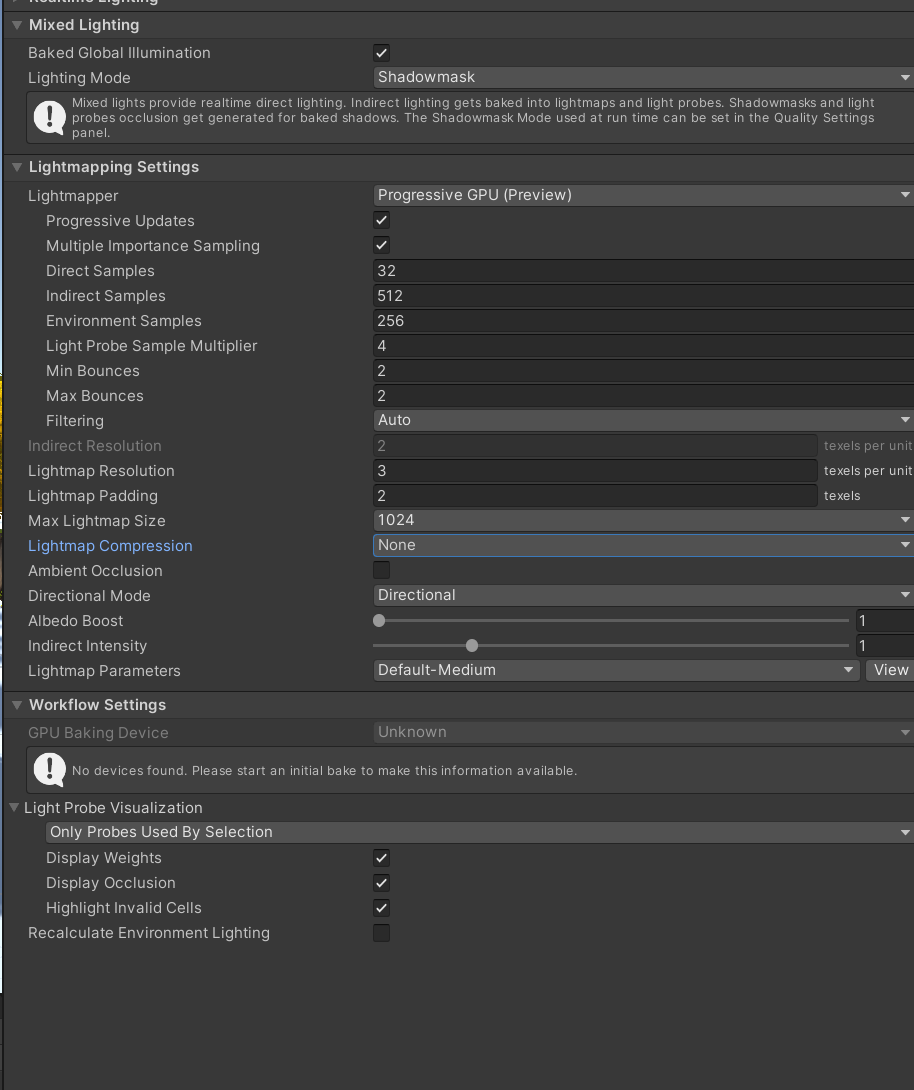Click the info icon in the Mixed Lighting help box
Image resolution: width=914 pixels, height=1090 pixels.
[49, 117]
